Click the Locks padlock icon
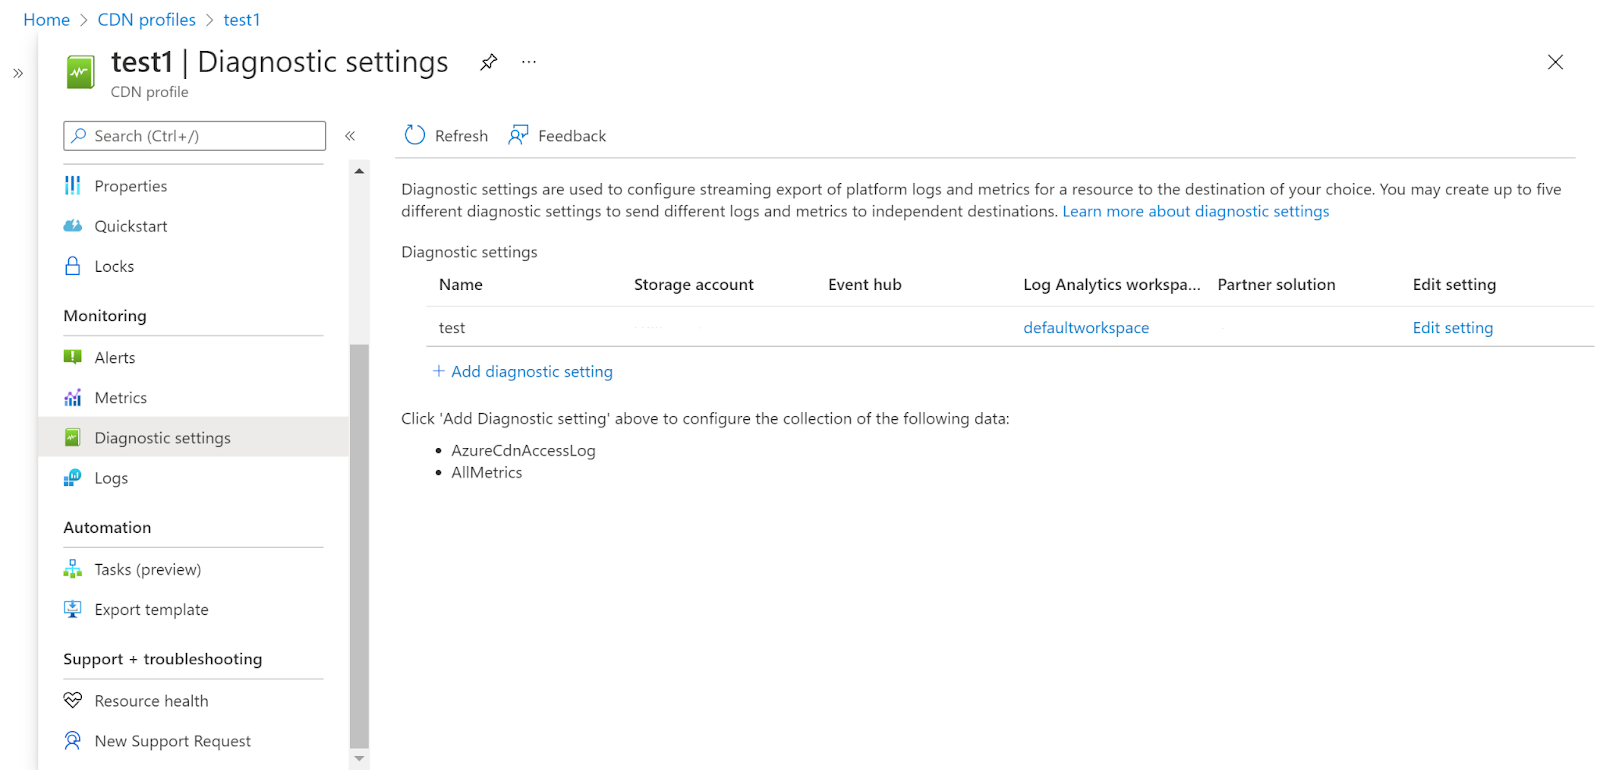 (73, 266)
